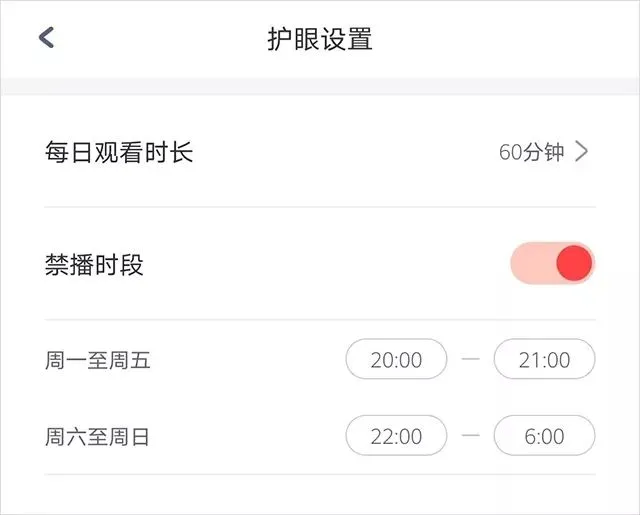640x515 pixels.
Task: Click the dash between 20:00 and 21:00
Action: coord(471,360)
